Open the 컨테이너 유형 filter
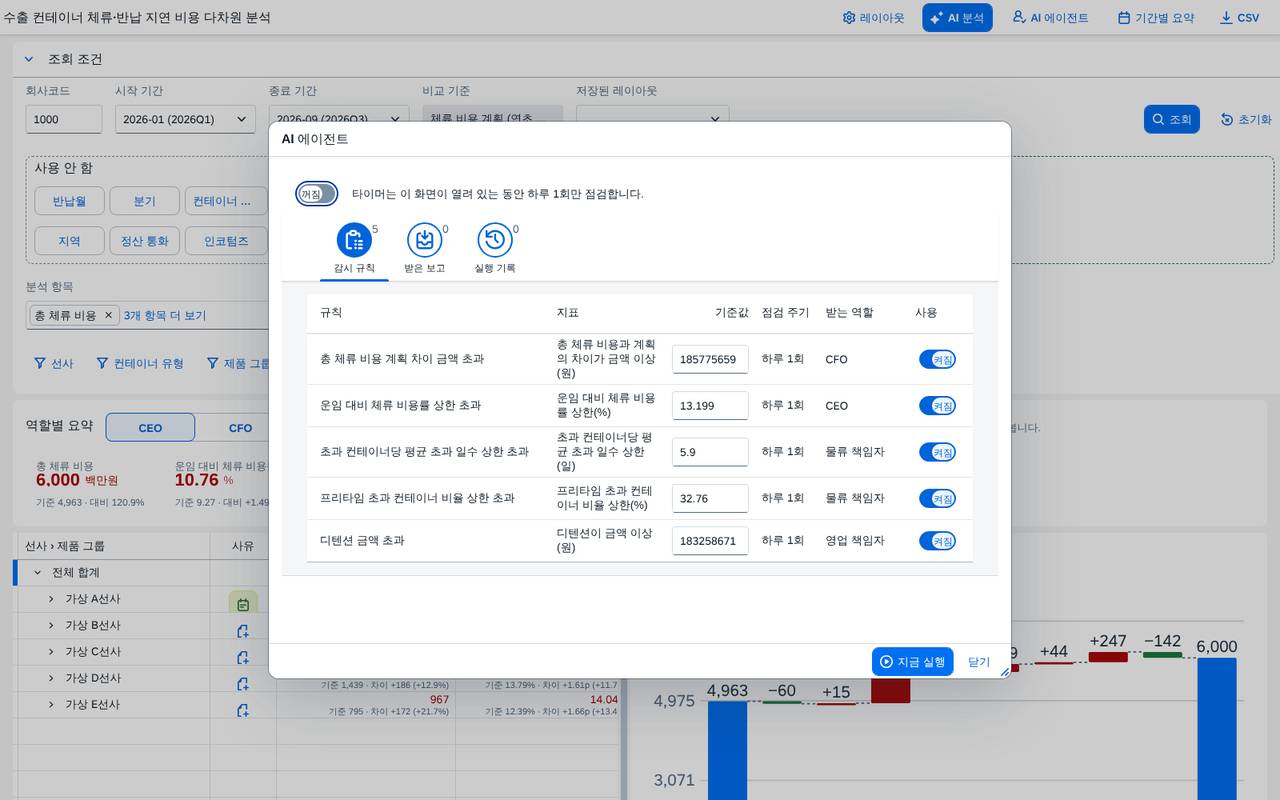This screenshot has width=1280, height=800. (x=140, y=363)
